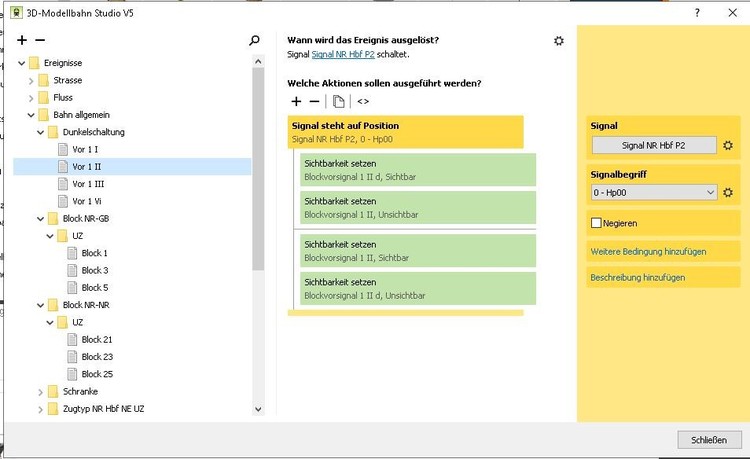Screen dimensions: 750x459
Task: Click gear icon next to Signalbegriff dropdown
Action: tap(728, 192)
